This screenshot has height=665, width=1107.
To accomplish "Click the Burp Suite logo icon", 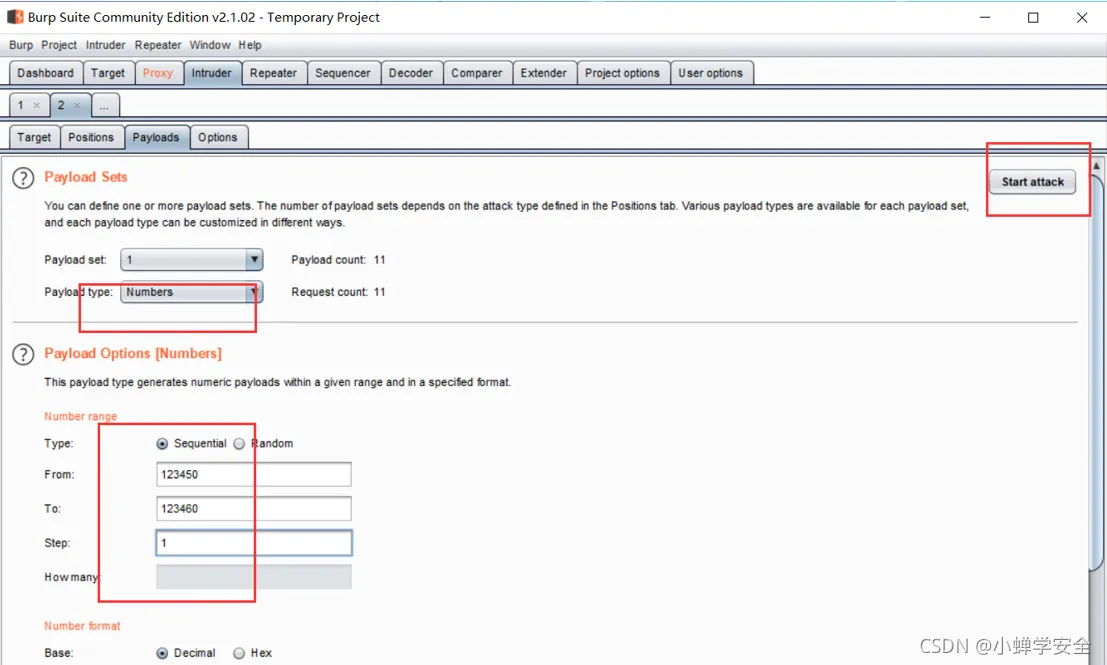I will point(15,16).
